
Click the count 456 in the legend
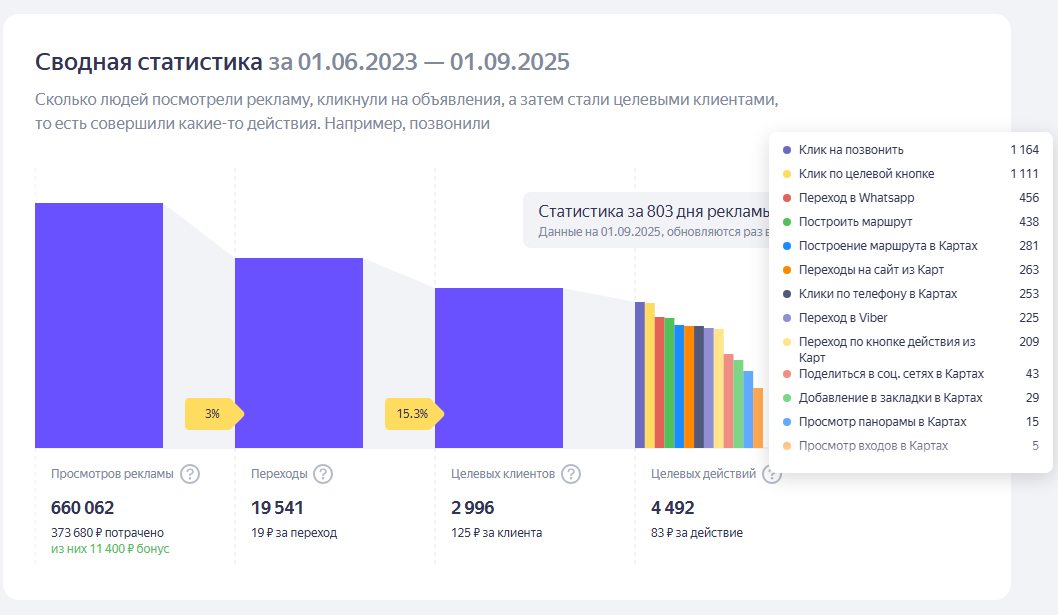coord(1029,198)
